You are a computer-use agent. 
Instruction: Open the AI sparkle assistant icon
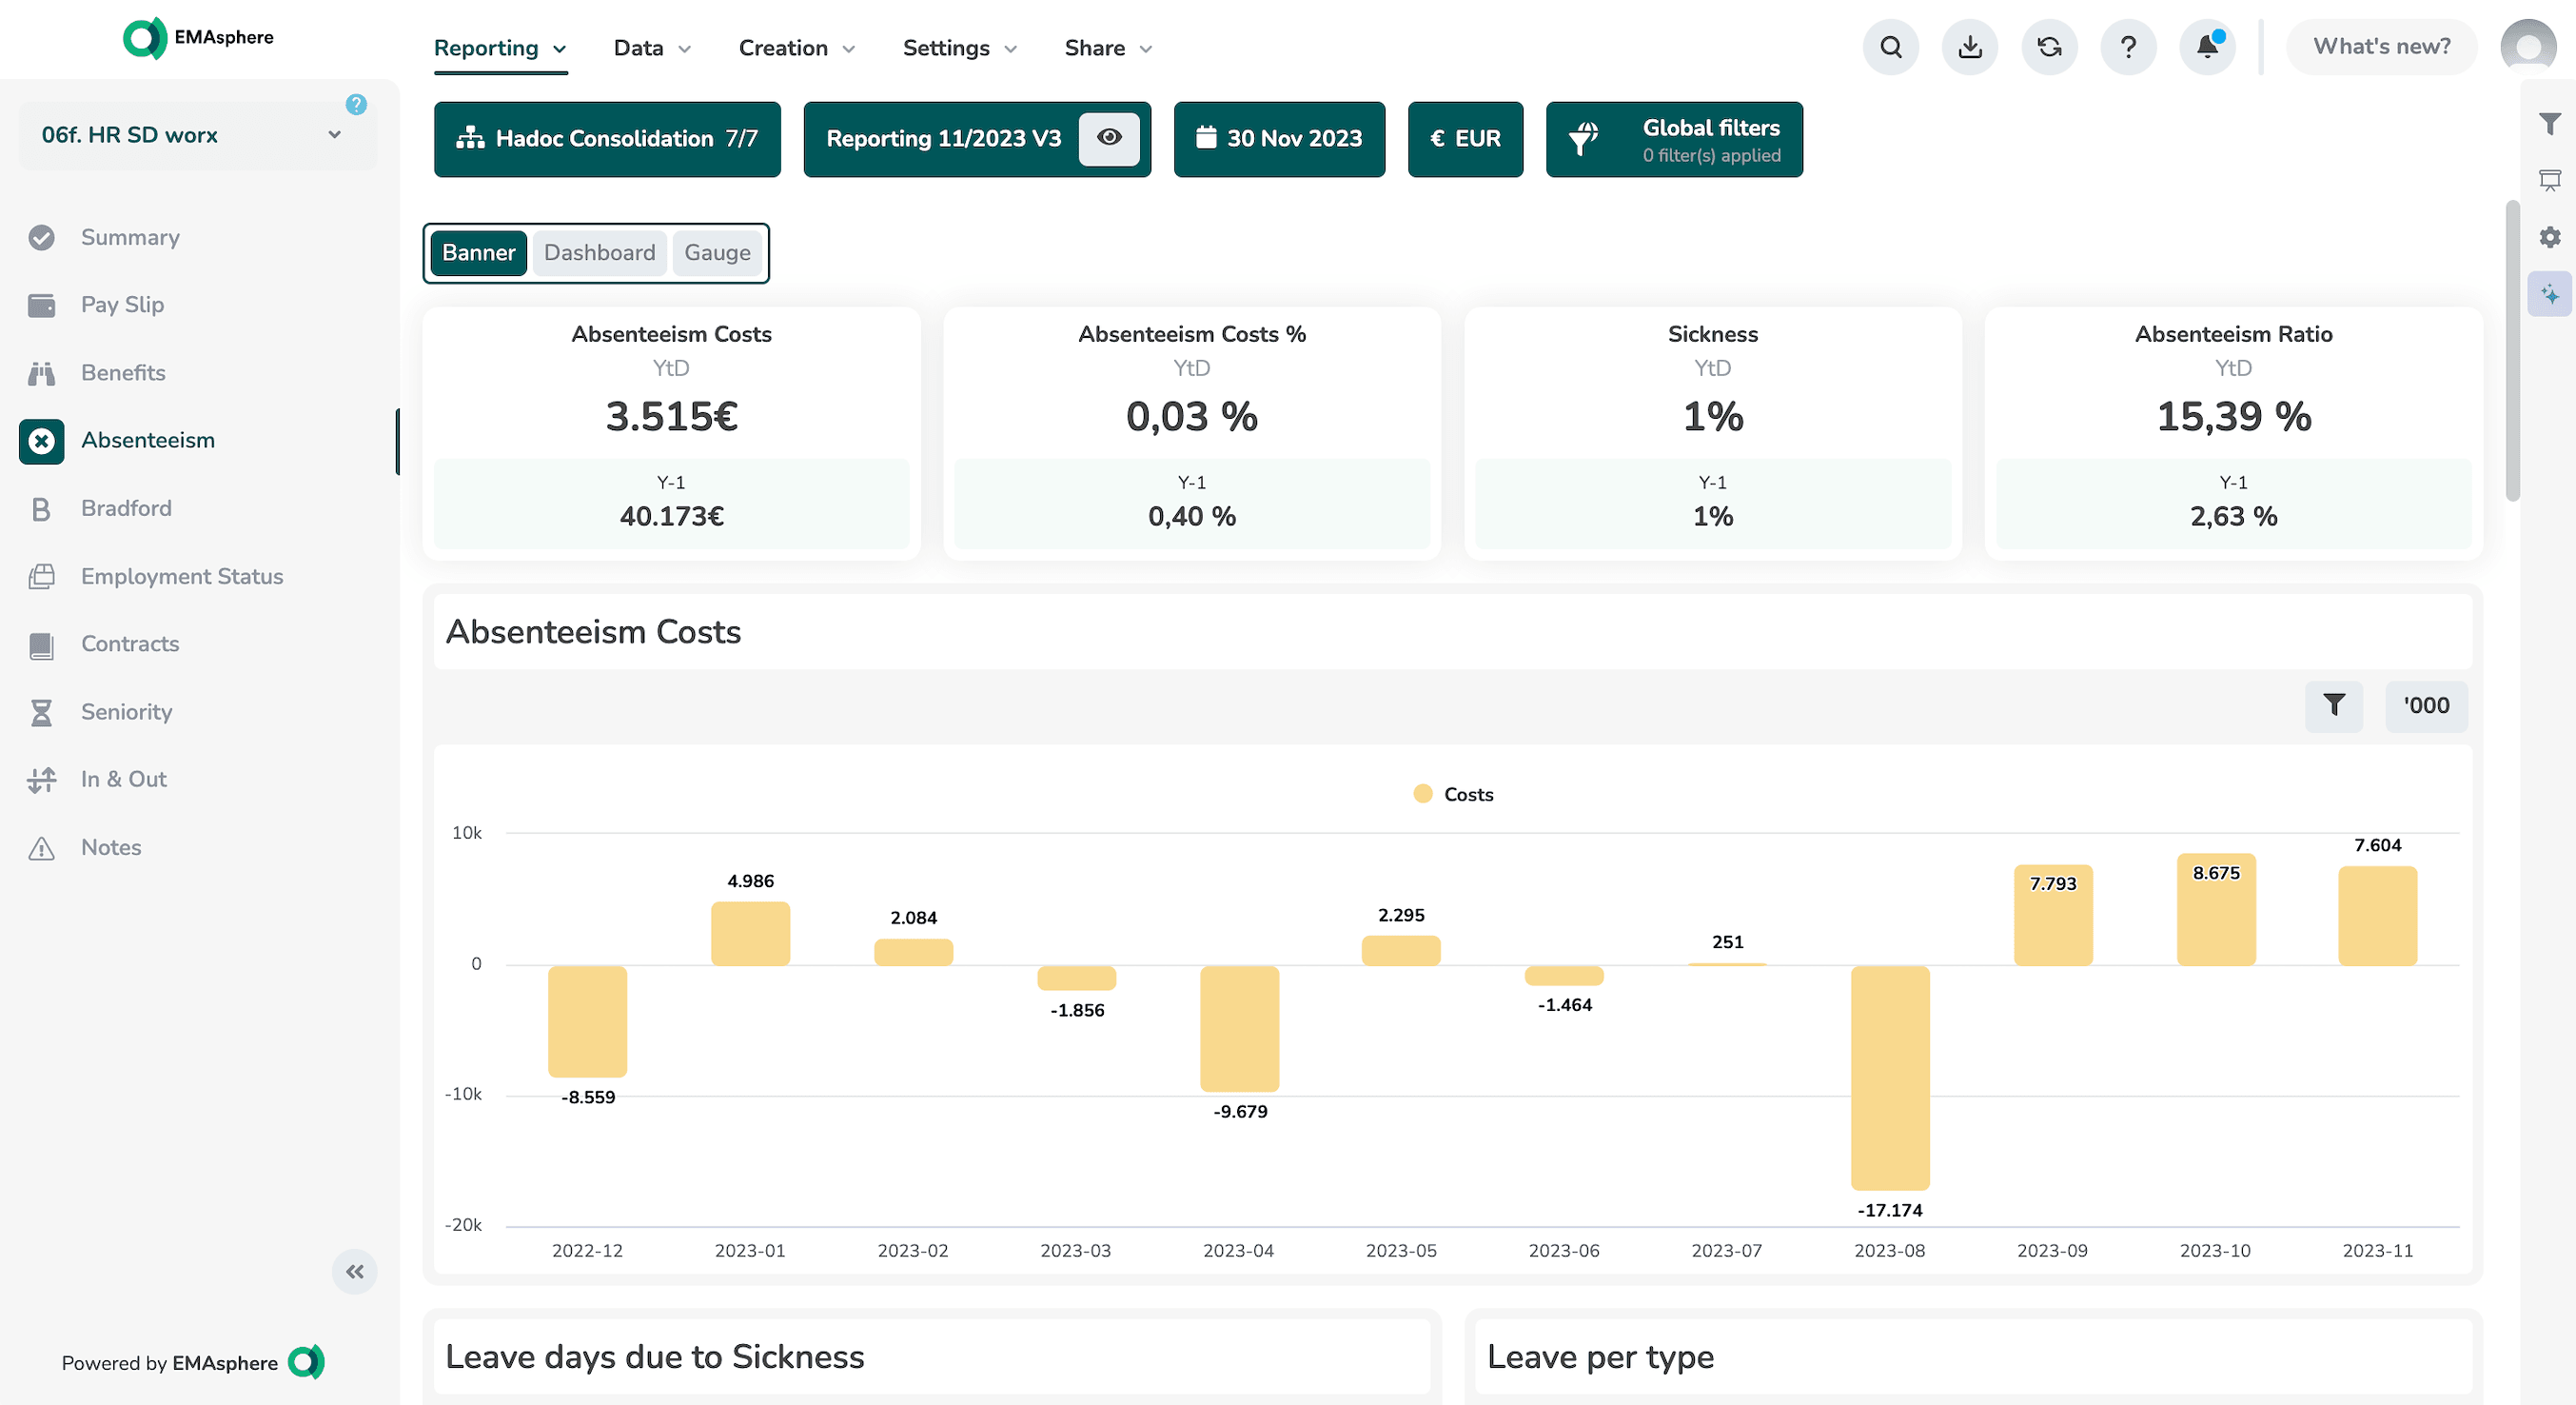pyautogui.click(x=2550, y=295)
